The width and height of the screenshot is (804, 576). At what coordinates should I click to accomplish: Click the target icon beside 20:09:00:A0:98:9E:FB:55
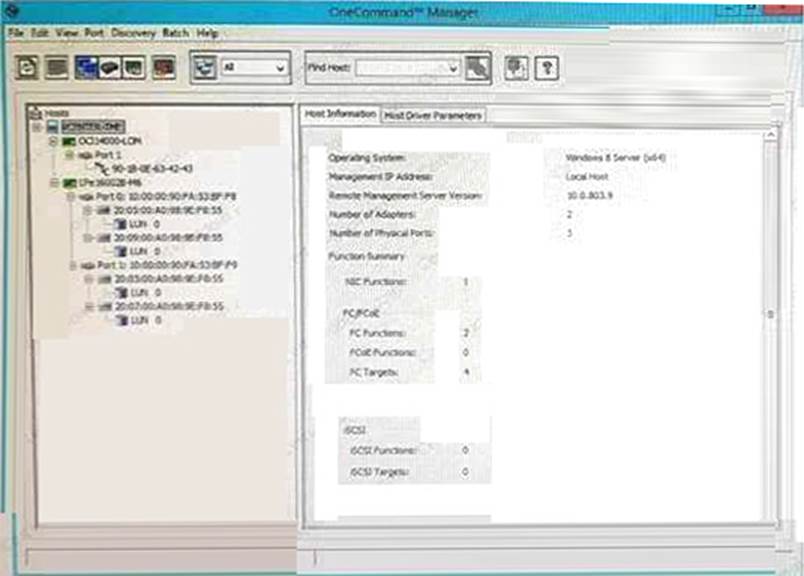[104, 238]
